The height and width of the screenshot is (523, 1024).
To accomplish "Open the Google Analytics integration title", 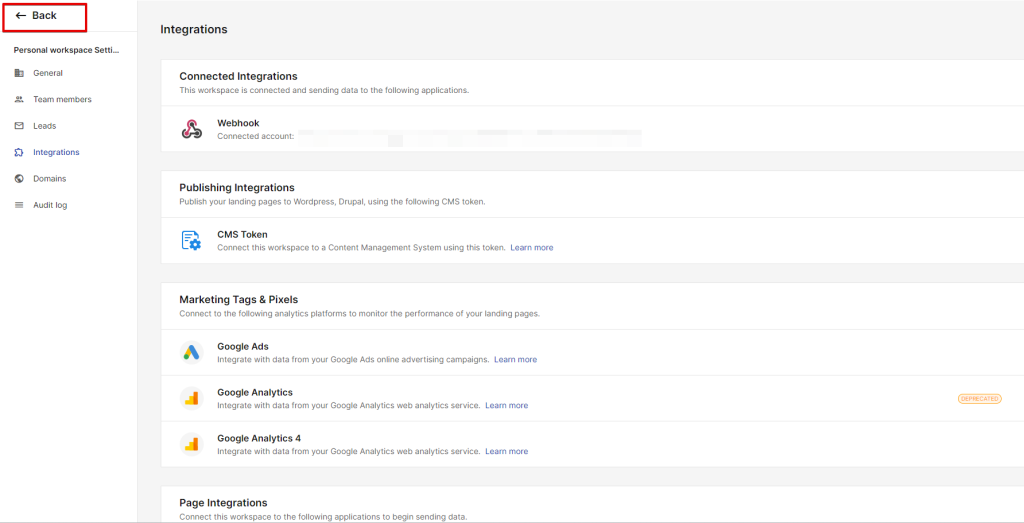I will coord(254,392).
